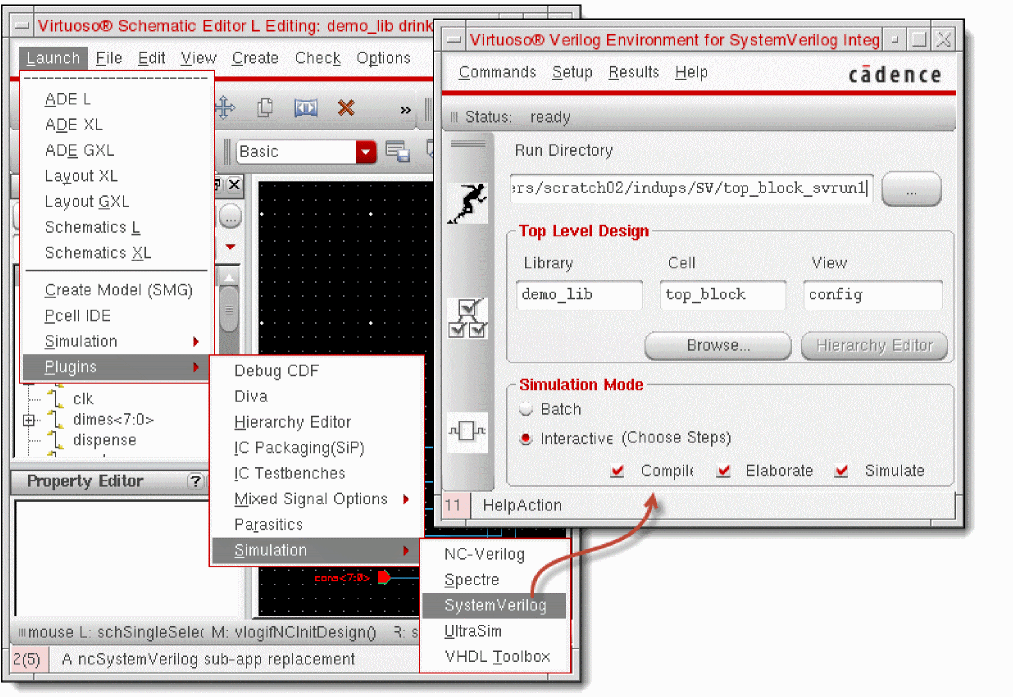Open the Check menu
This screenshot has width=1013, height=697.
pyautogui.click(x=318, y=58)
